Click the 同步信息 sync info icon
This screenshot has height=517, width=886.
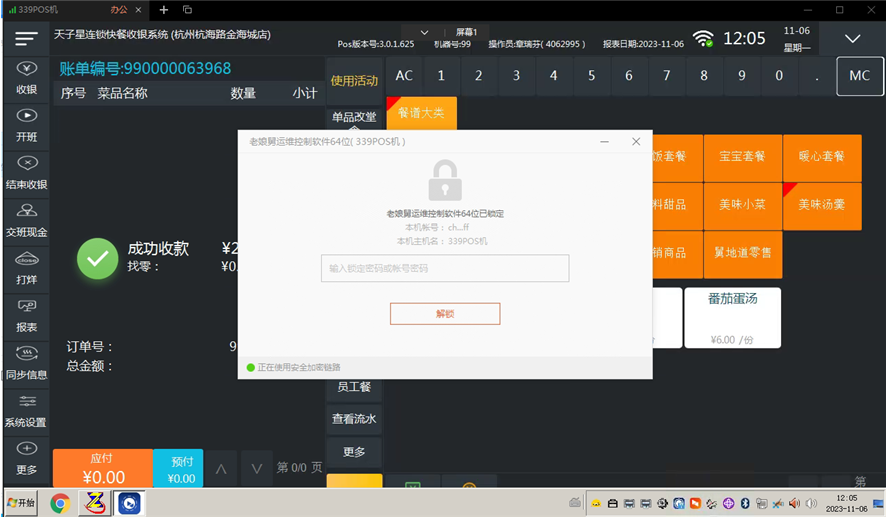27,363
